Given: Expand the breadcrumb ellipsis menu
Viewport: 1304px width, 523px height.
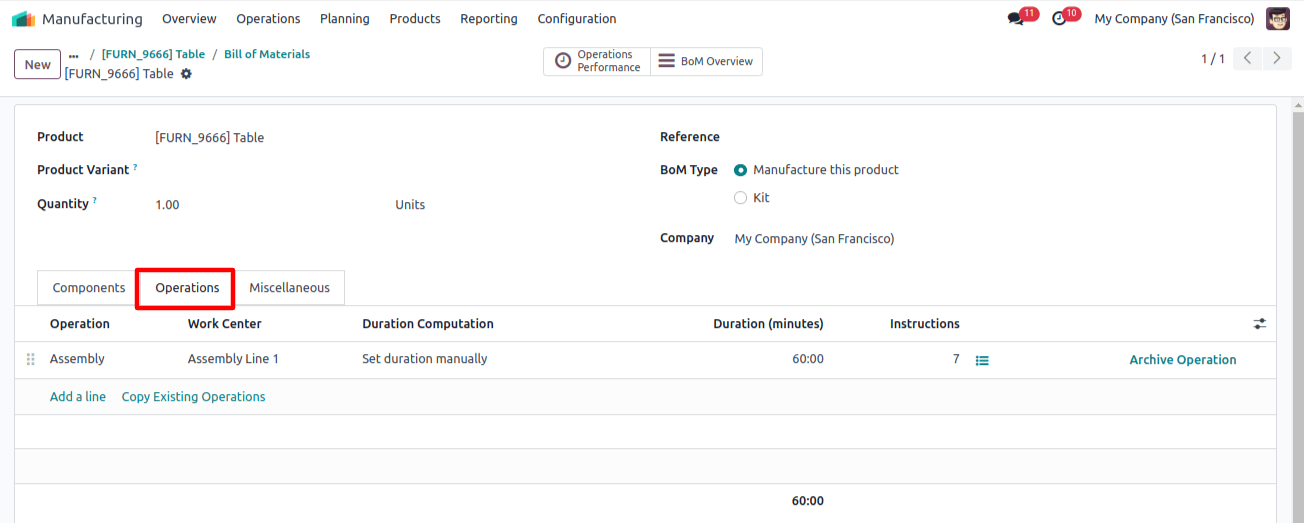Looking at the screenshot, I should click(x=73, y=55).
